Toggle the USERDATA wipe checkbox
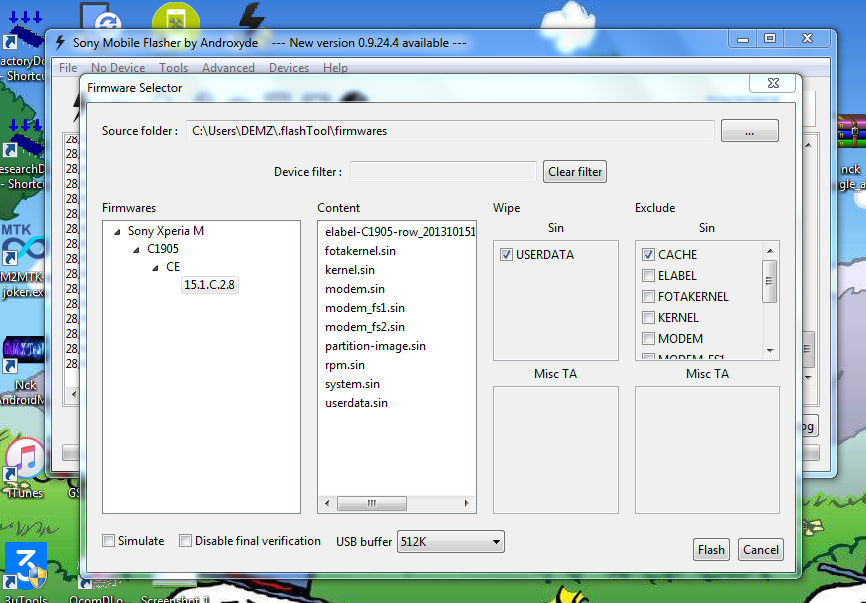Viewport: 866px width, 603px height. pyautogui.click(x=506, y=255)
